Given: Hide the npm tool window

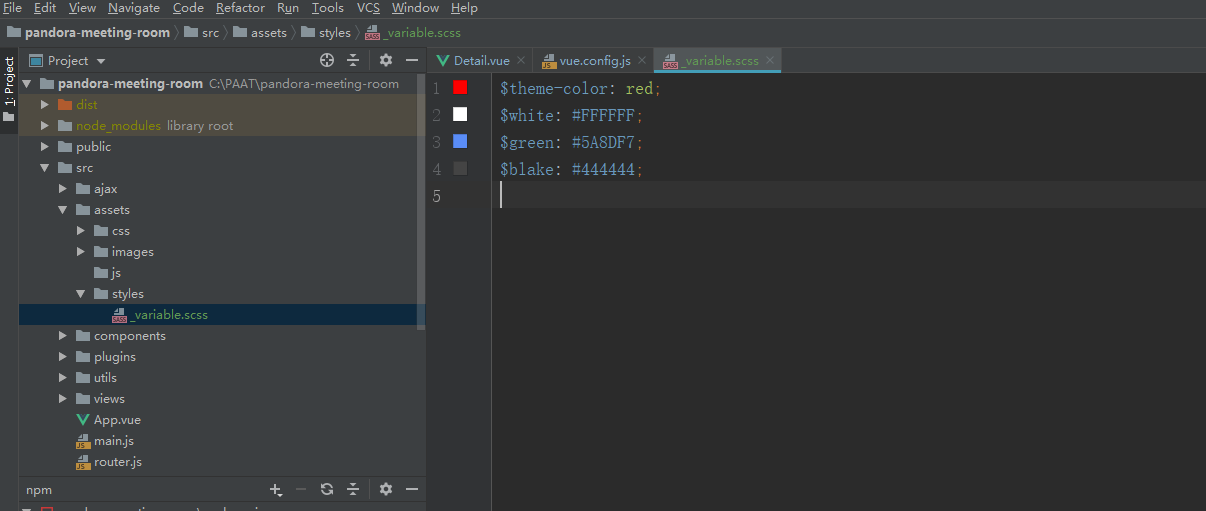Looking at the screenshot, I should click(x=411, y=489).
